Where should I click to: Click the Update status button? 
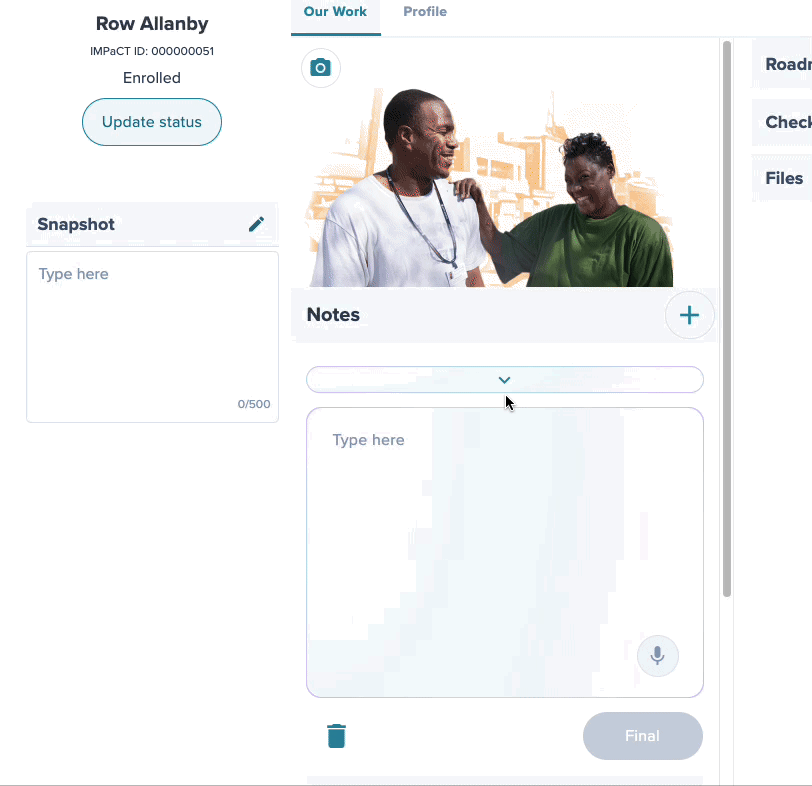pyautogui.click(x=152, y=122)
